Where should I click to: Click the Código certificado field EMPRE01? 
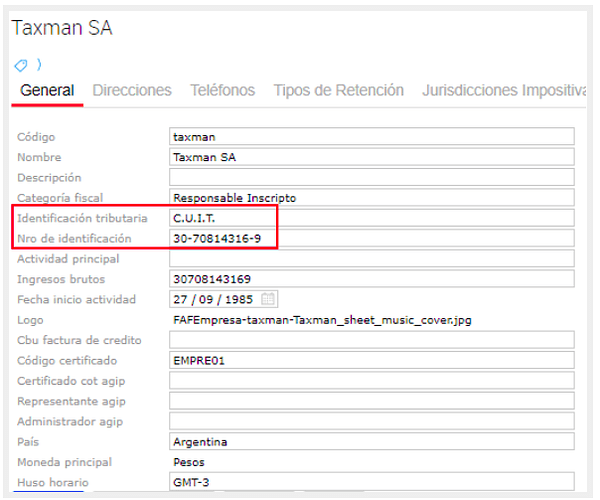[x=372, y=360]
